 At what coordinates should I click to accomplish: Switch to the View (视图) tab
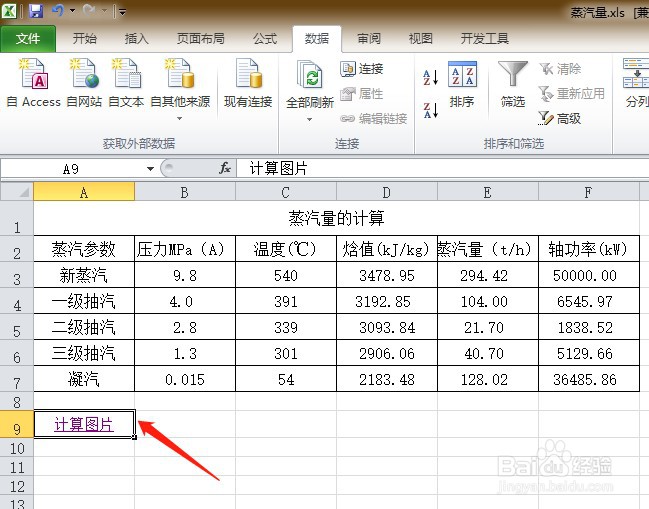point(421,39)
